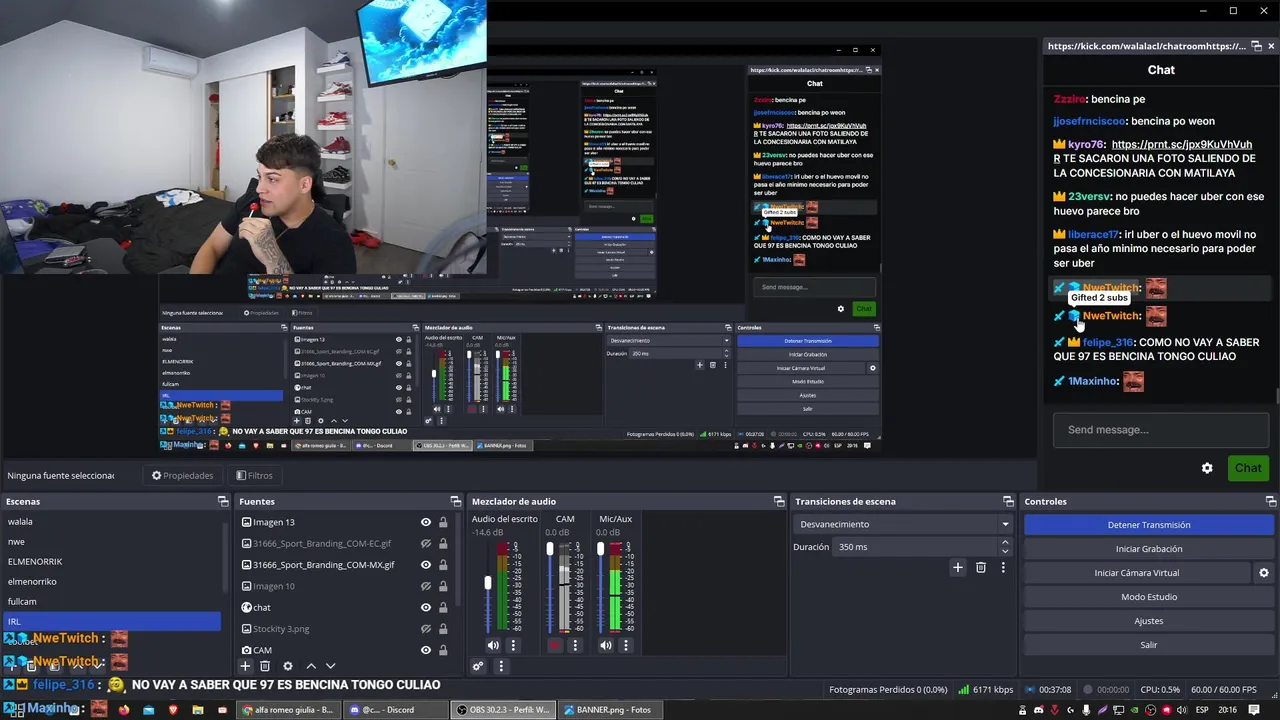1280x720 pixels.
Task: Open File Explorer from the taskbar
Action: click(x=198, y=710)
